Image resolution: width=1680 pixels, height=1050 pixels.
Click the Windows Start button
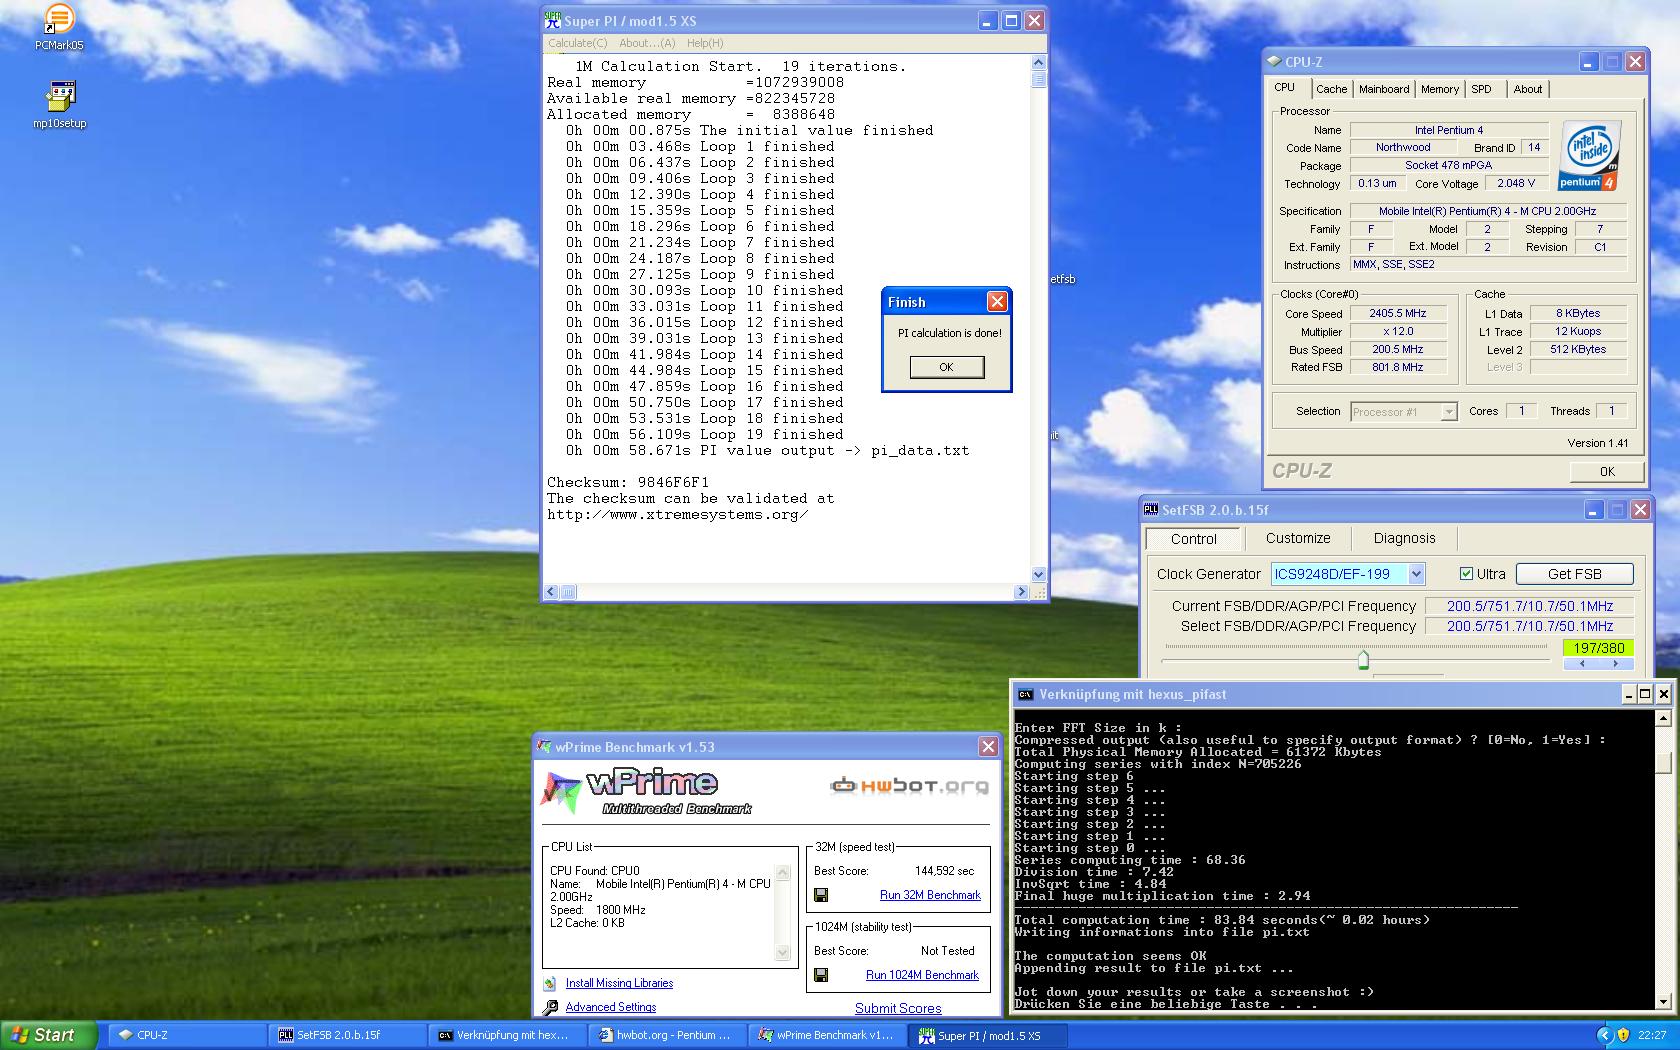click(x=49, y=1035)
